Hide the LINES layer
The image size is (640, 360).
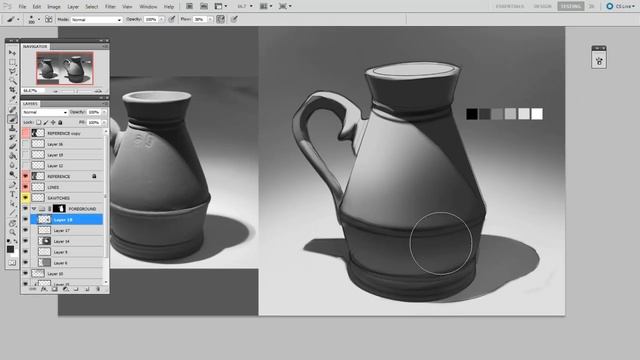click(25, 187)
